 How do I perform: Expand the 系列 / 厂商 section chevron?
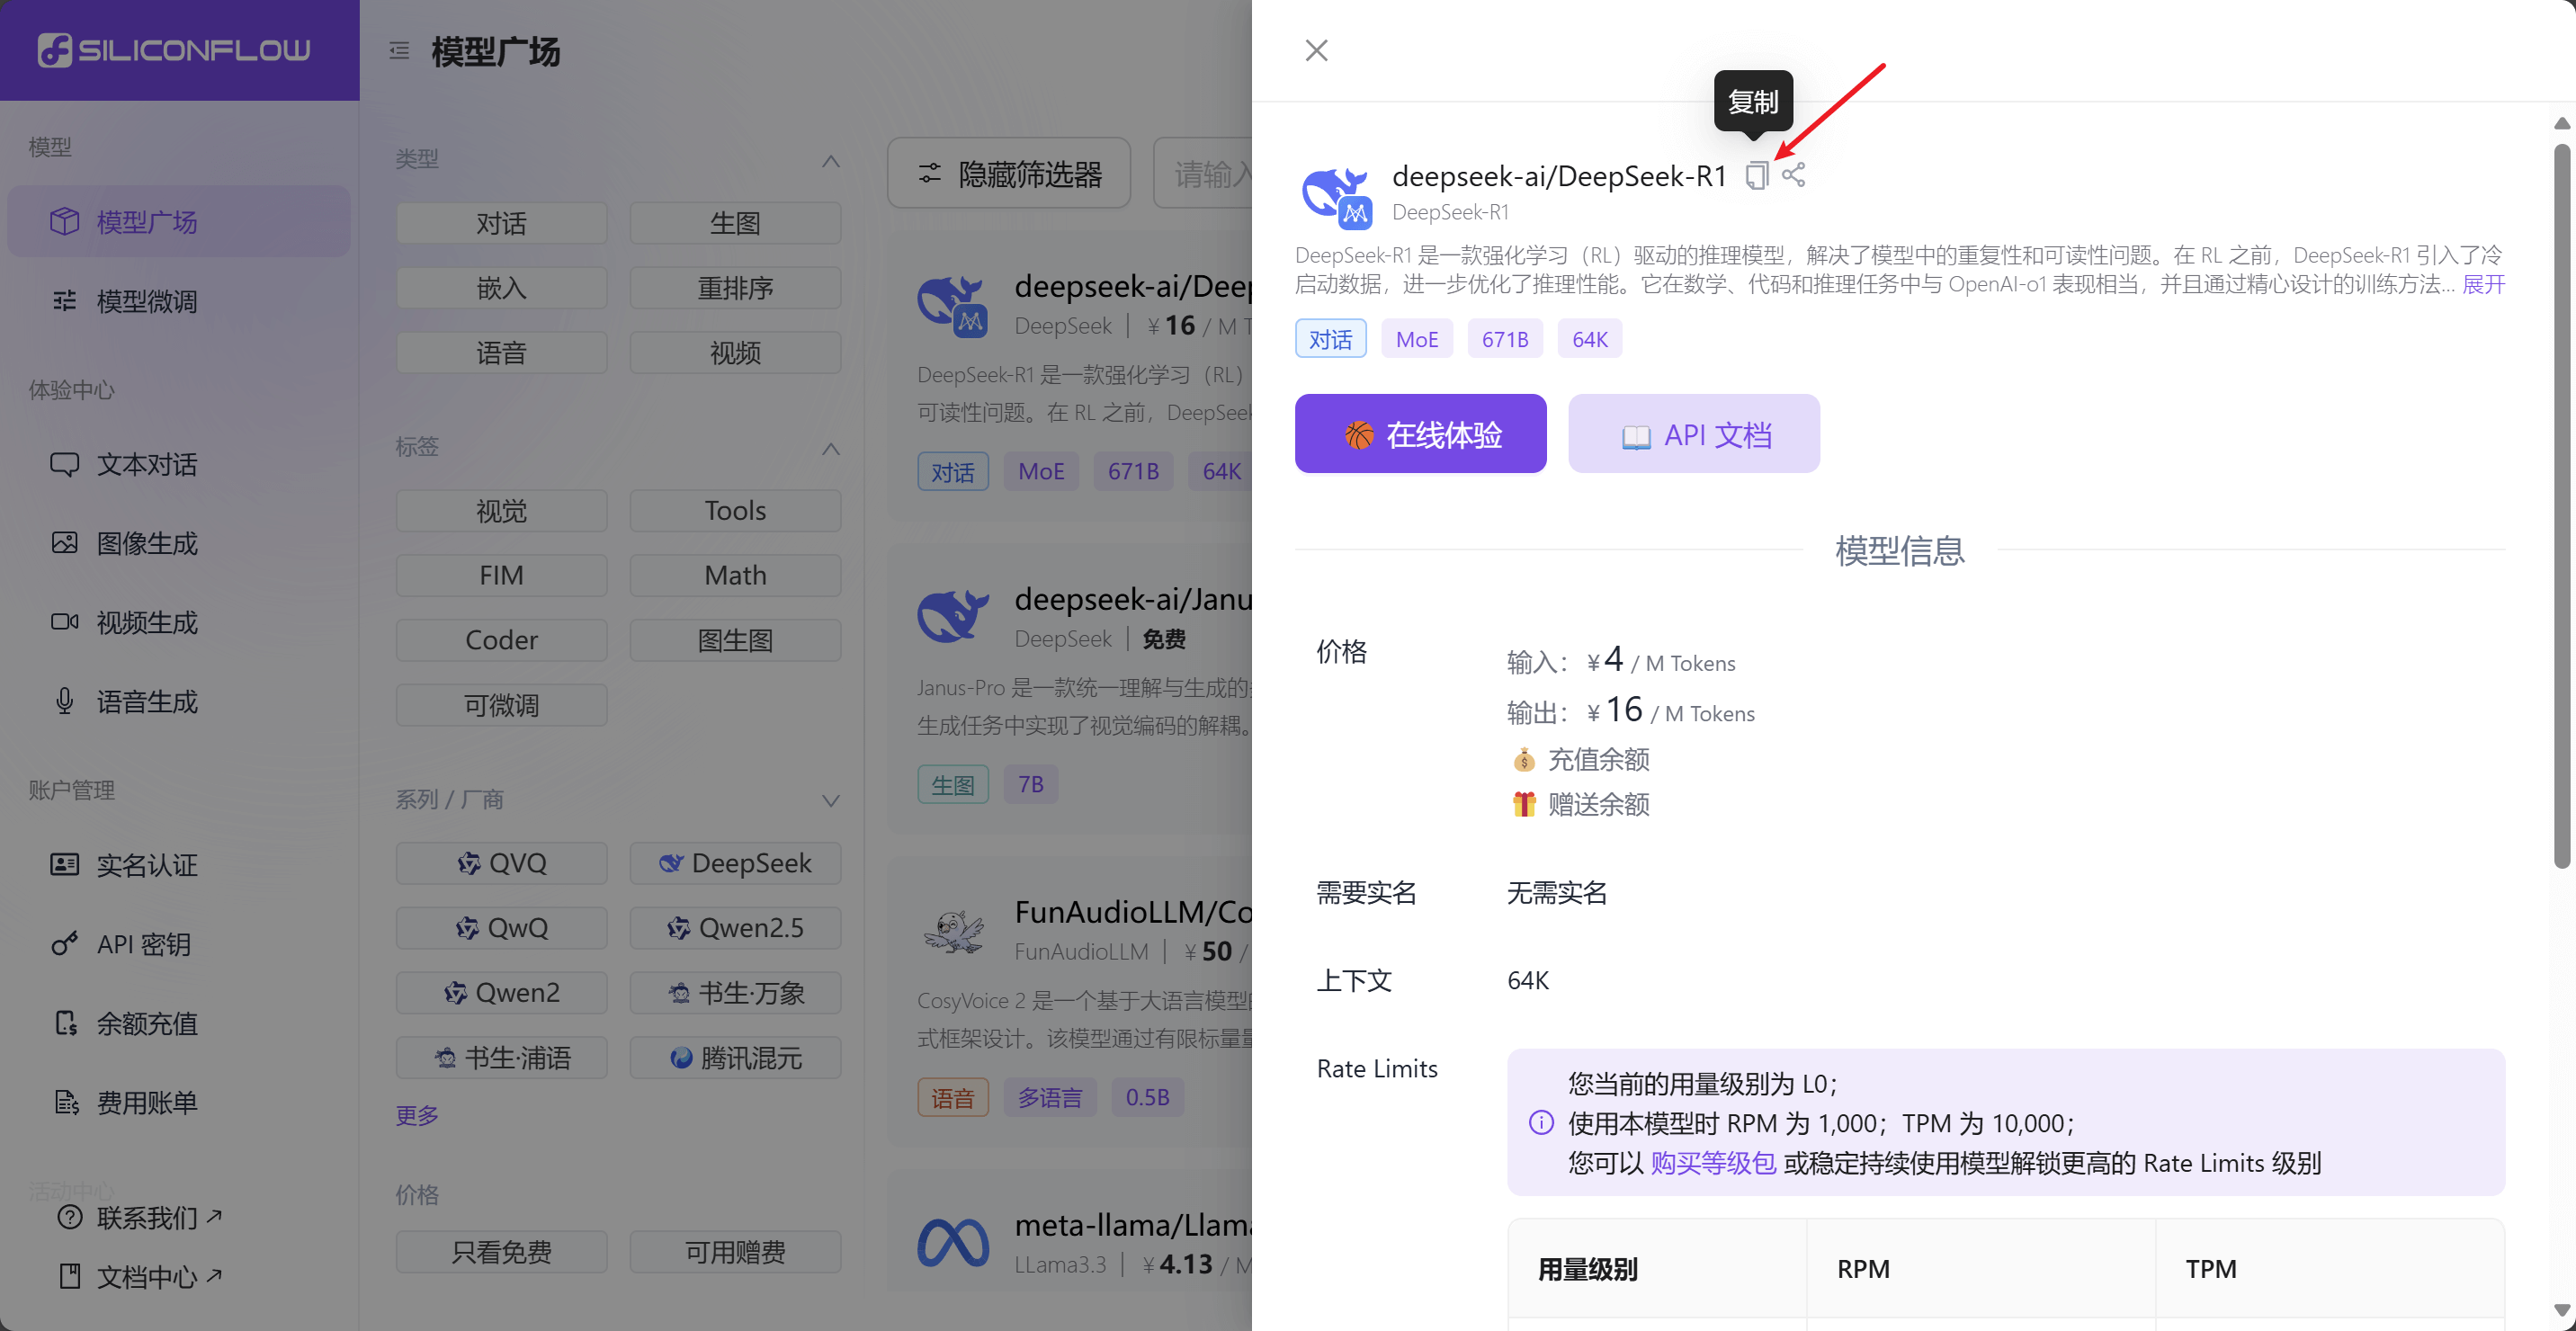[x=830, y=800]
